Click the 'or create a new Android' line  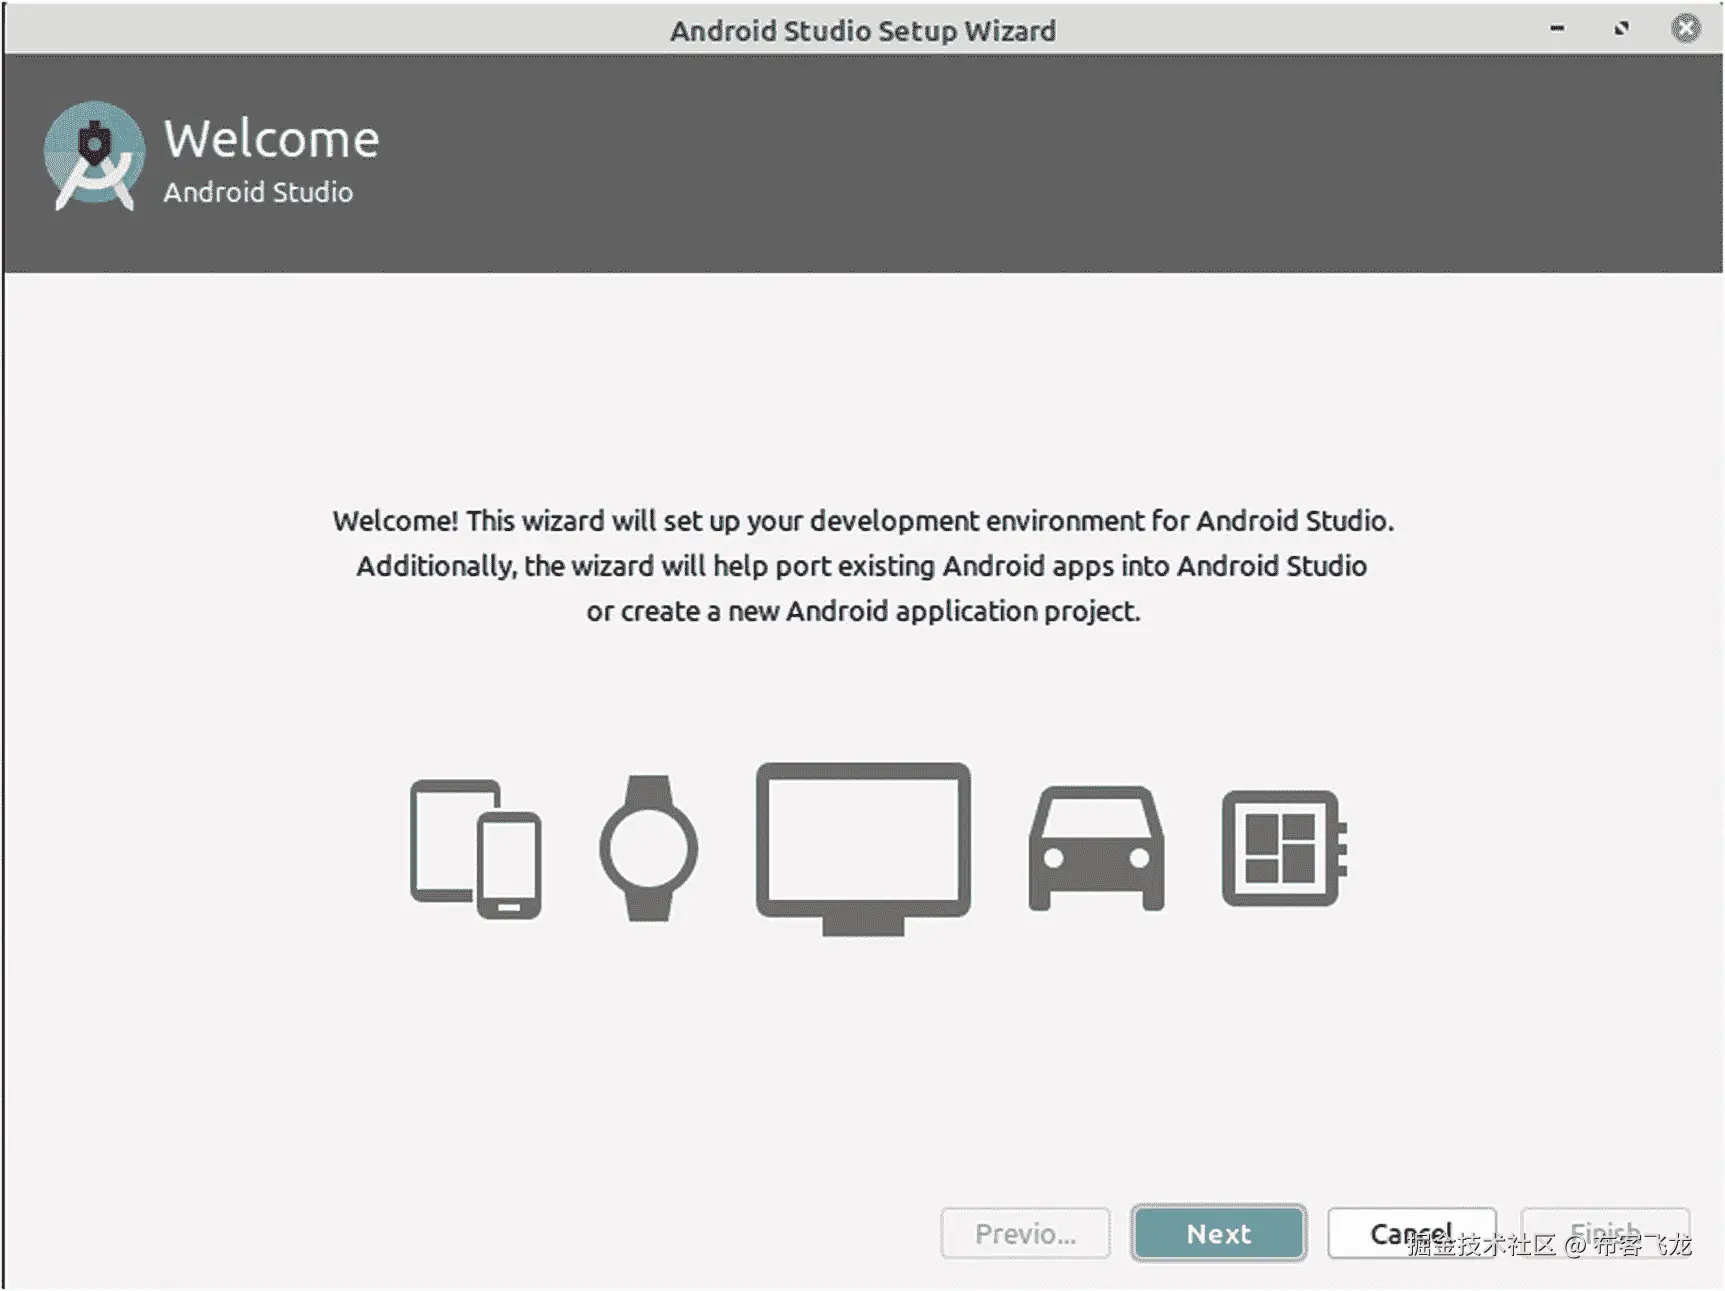(863, 611)
